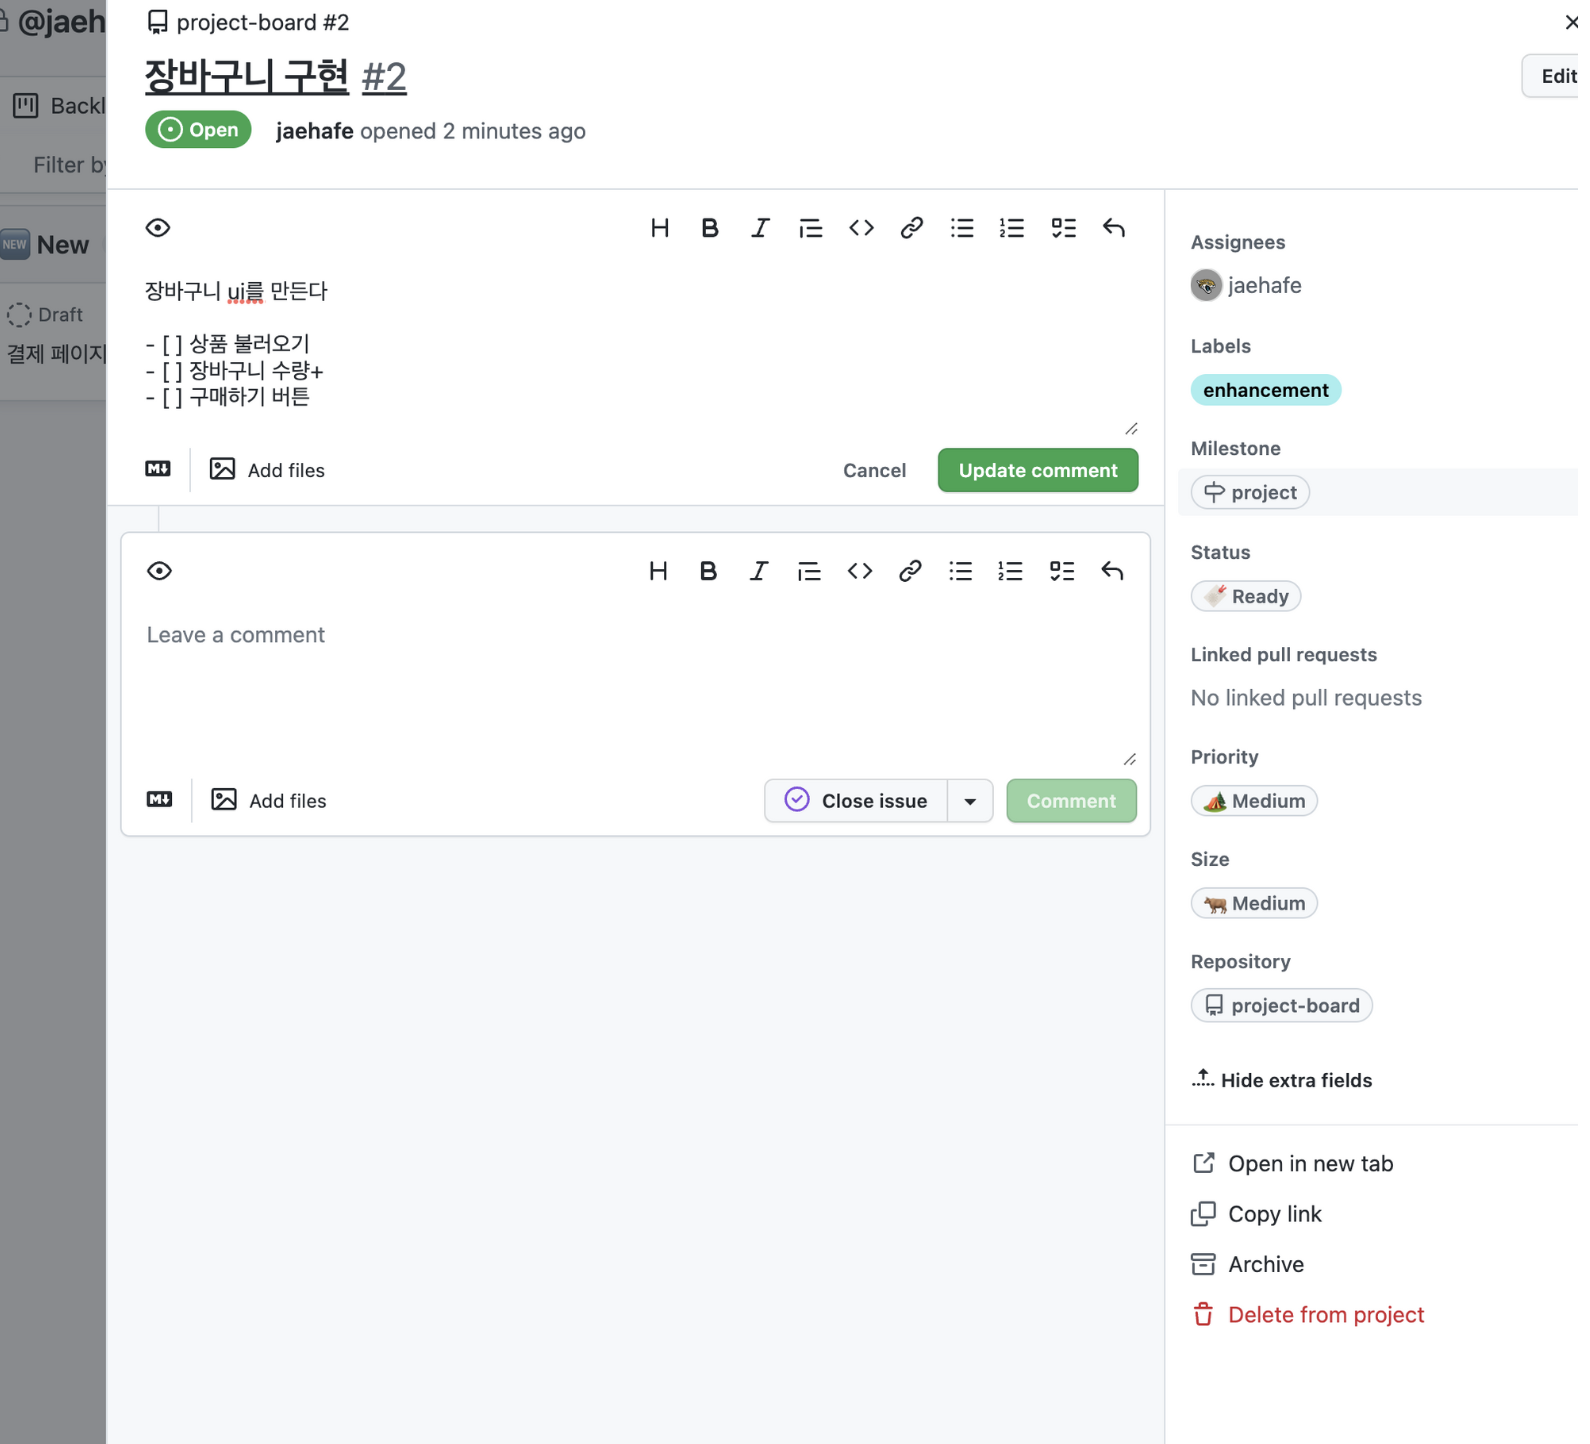The width and height of the screenshot is (1590, 1444).
Task: Click the enhancement label badge
Action: (1265, 390)
